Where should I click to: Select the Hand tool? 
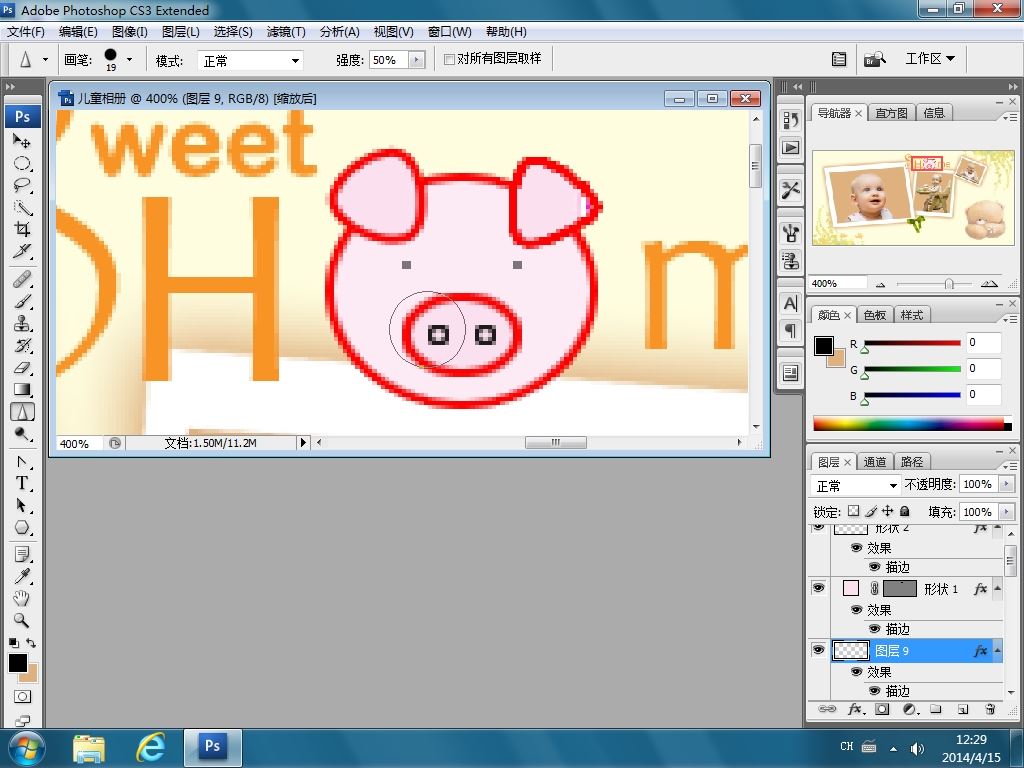coord(22,598)
